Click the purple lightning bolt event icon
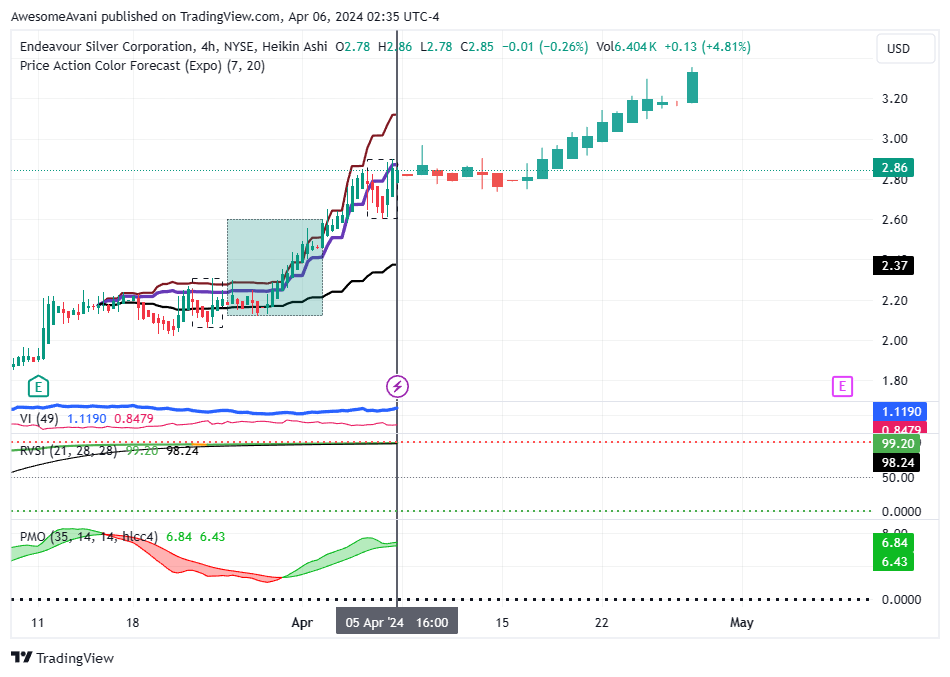The height and width of the screenshot is (677, 950). (x=397, y=386)
